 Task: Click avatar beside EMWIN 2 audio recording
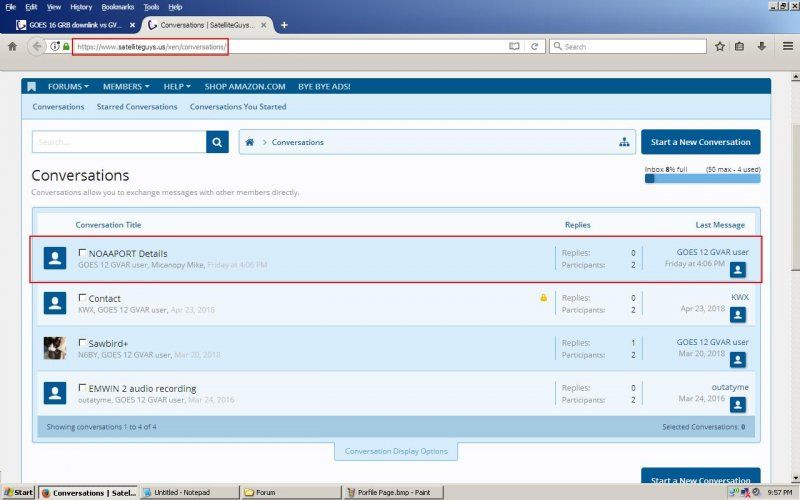[55, 393]
